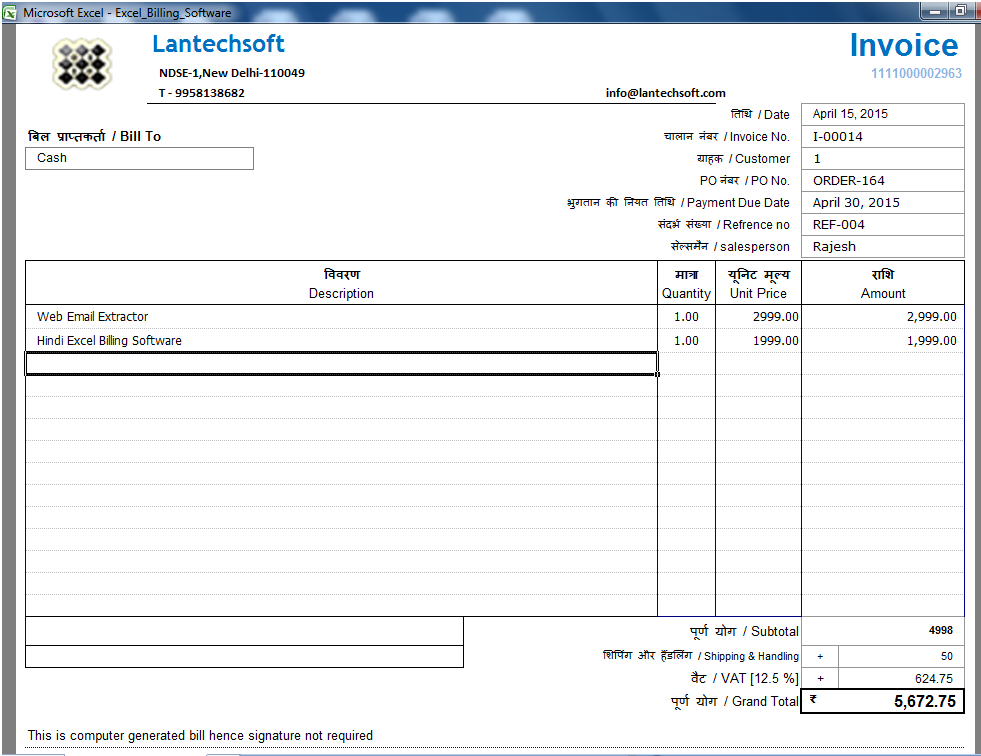The height and width of the screenshot is (756, 981).
Task: Select the Payment Due Date cell April 30, 2015
Action: pos(883,202)
